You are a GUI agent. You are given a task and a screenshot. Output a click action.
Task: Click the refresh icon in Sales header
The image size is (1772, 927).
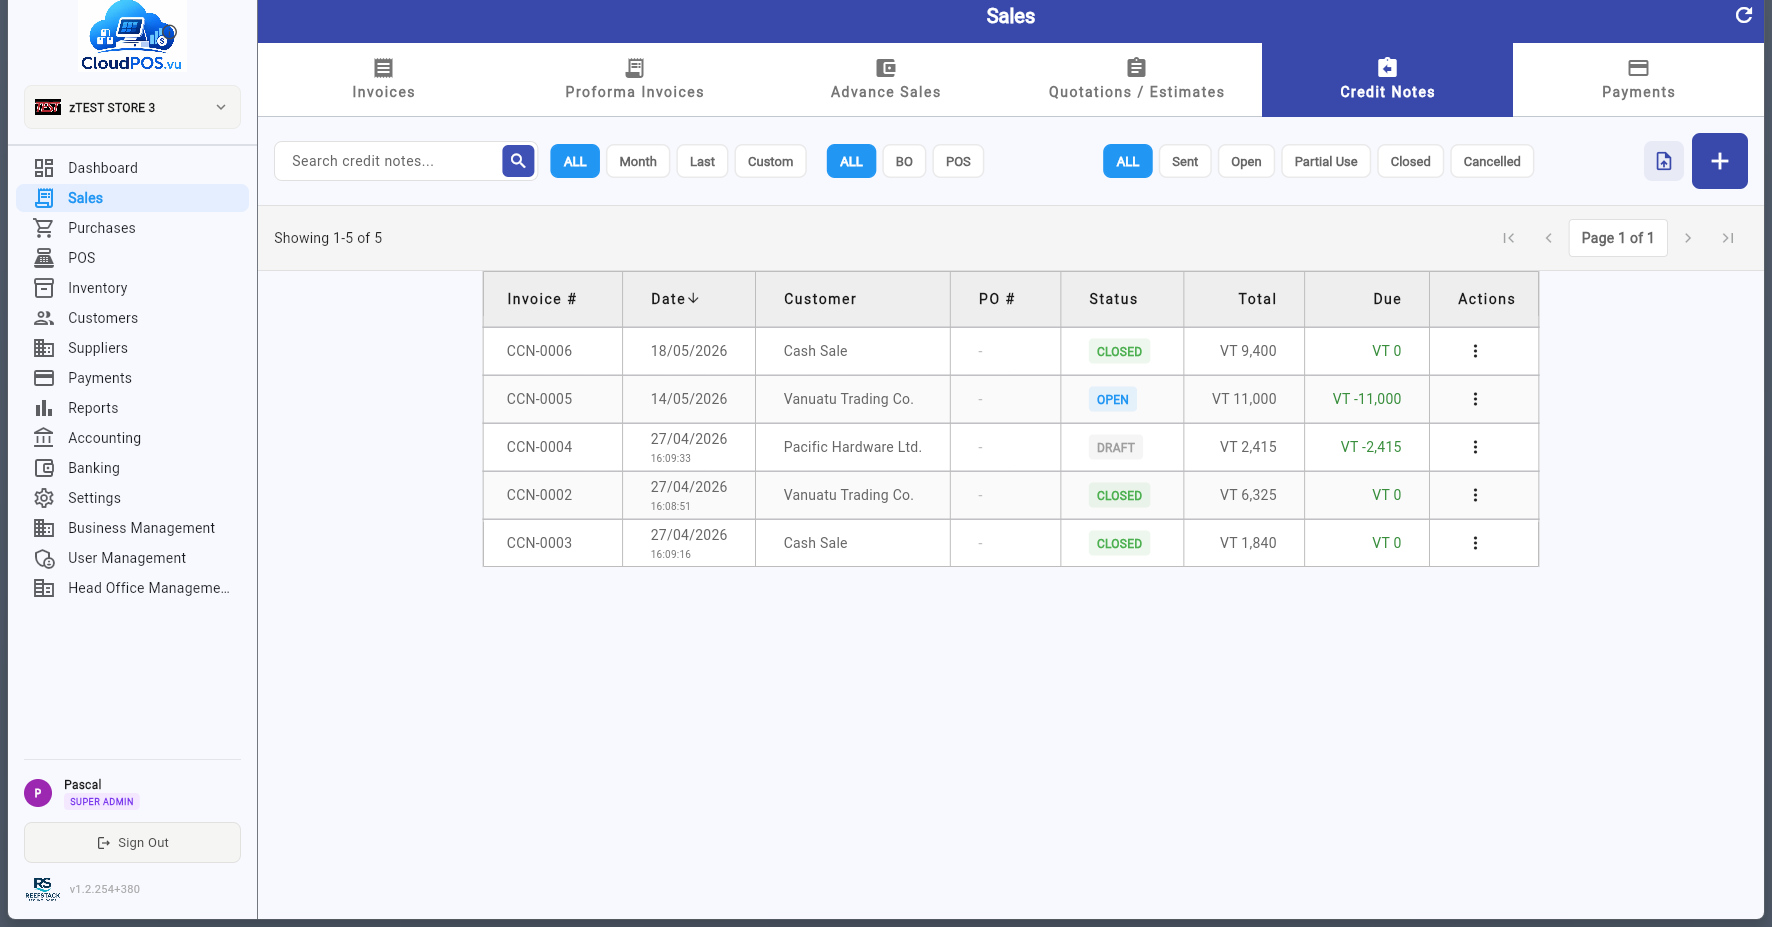(x=1744, y=15)
